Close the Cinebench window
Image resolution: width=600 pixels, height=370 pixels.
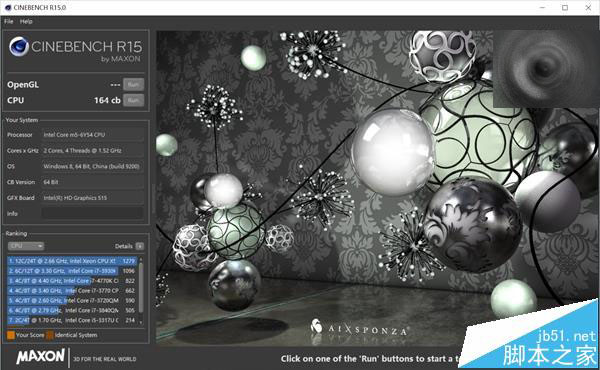pyautogui.click(x=588, y=7)
